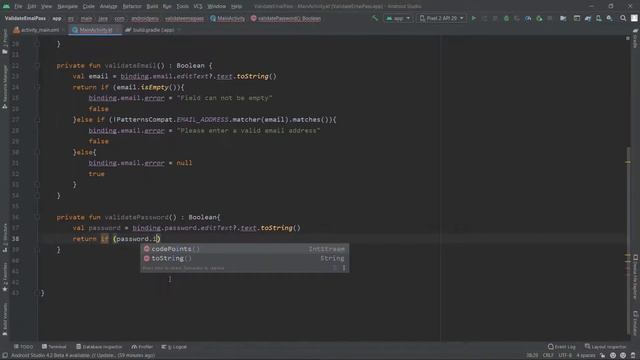Open the Build Variants on left strip
The width and height of the screenshot is (640, 360).
(5, 319)
